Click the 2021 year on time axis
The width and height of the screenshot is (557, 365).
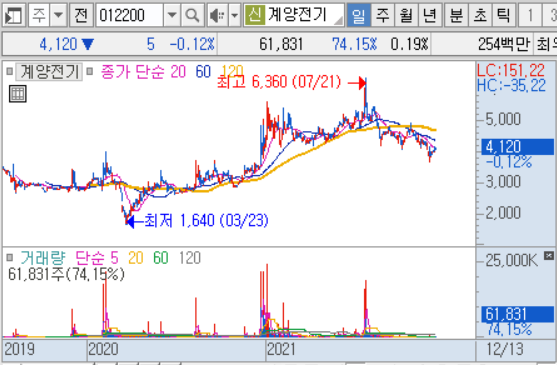point(281,349)
